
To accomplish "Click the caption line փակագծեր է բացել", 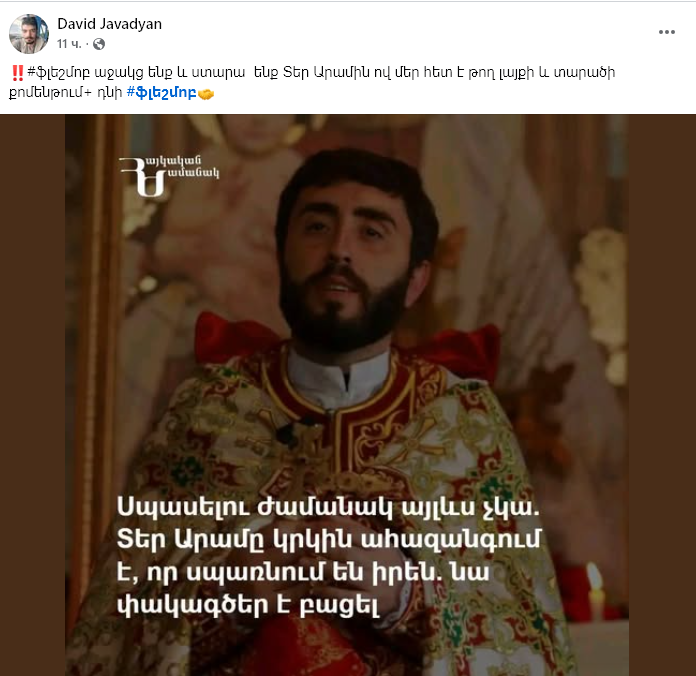I will [x=249, y=605].
